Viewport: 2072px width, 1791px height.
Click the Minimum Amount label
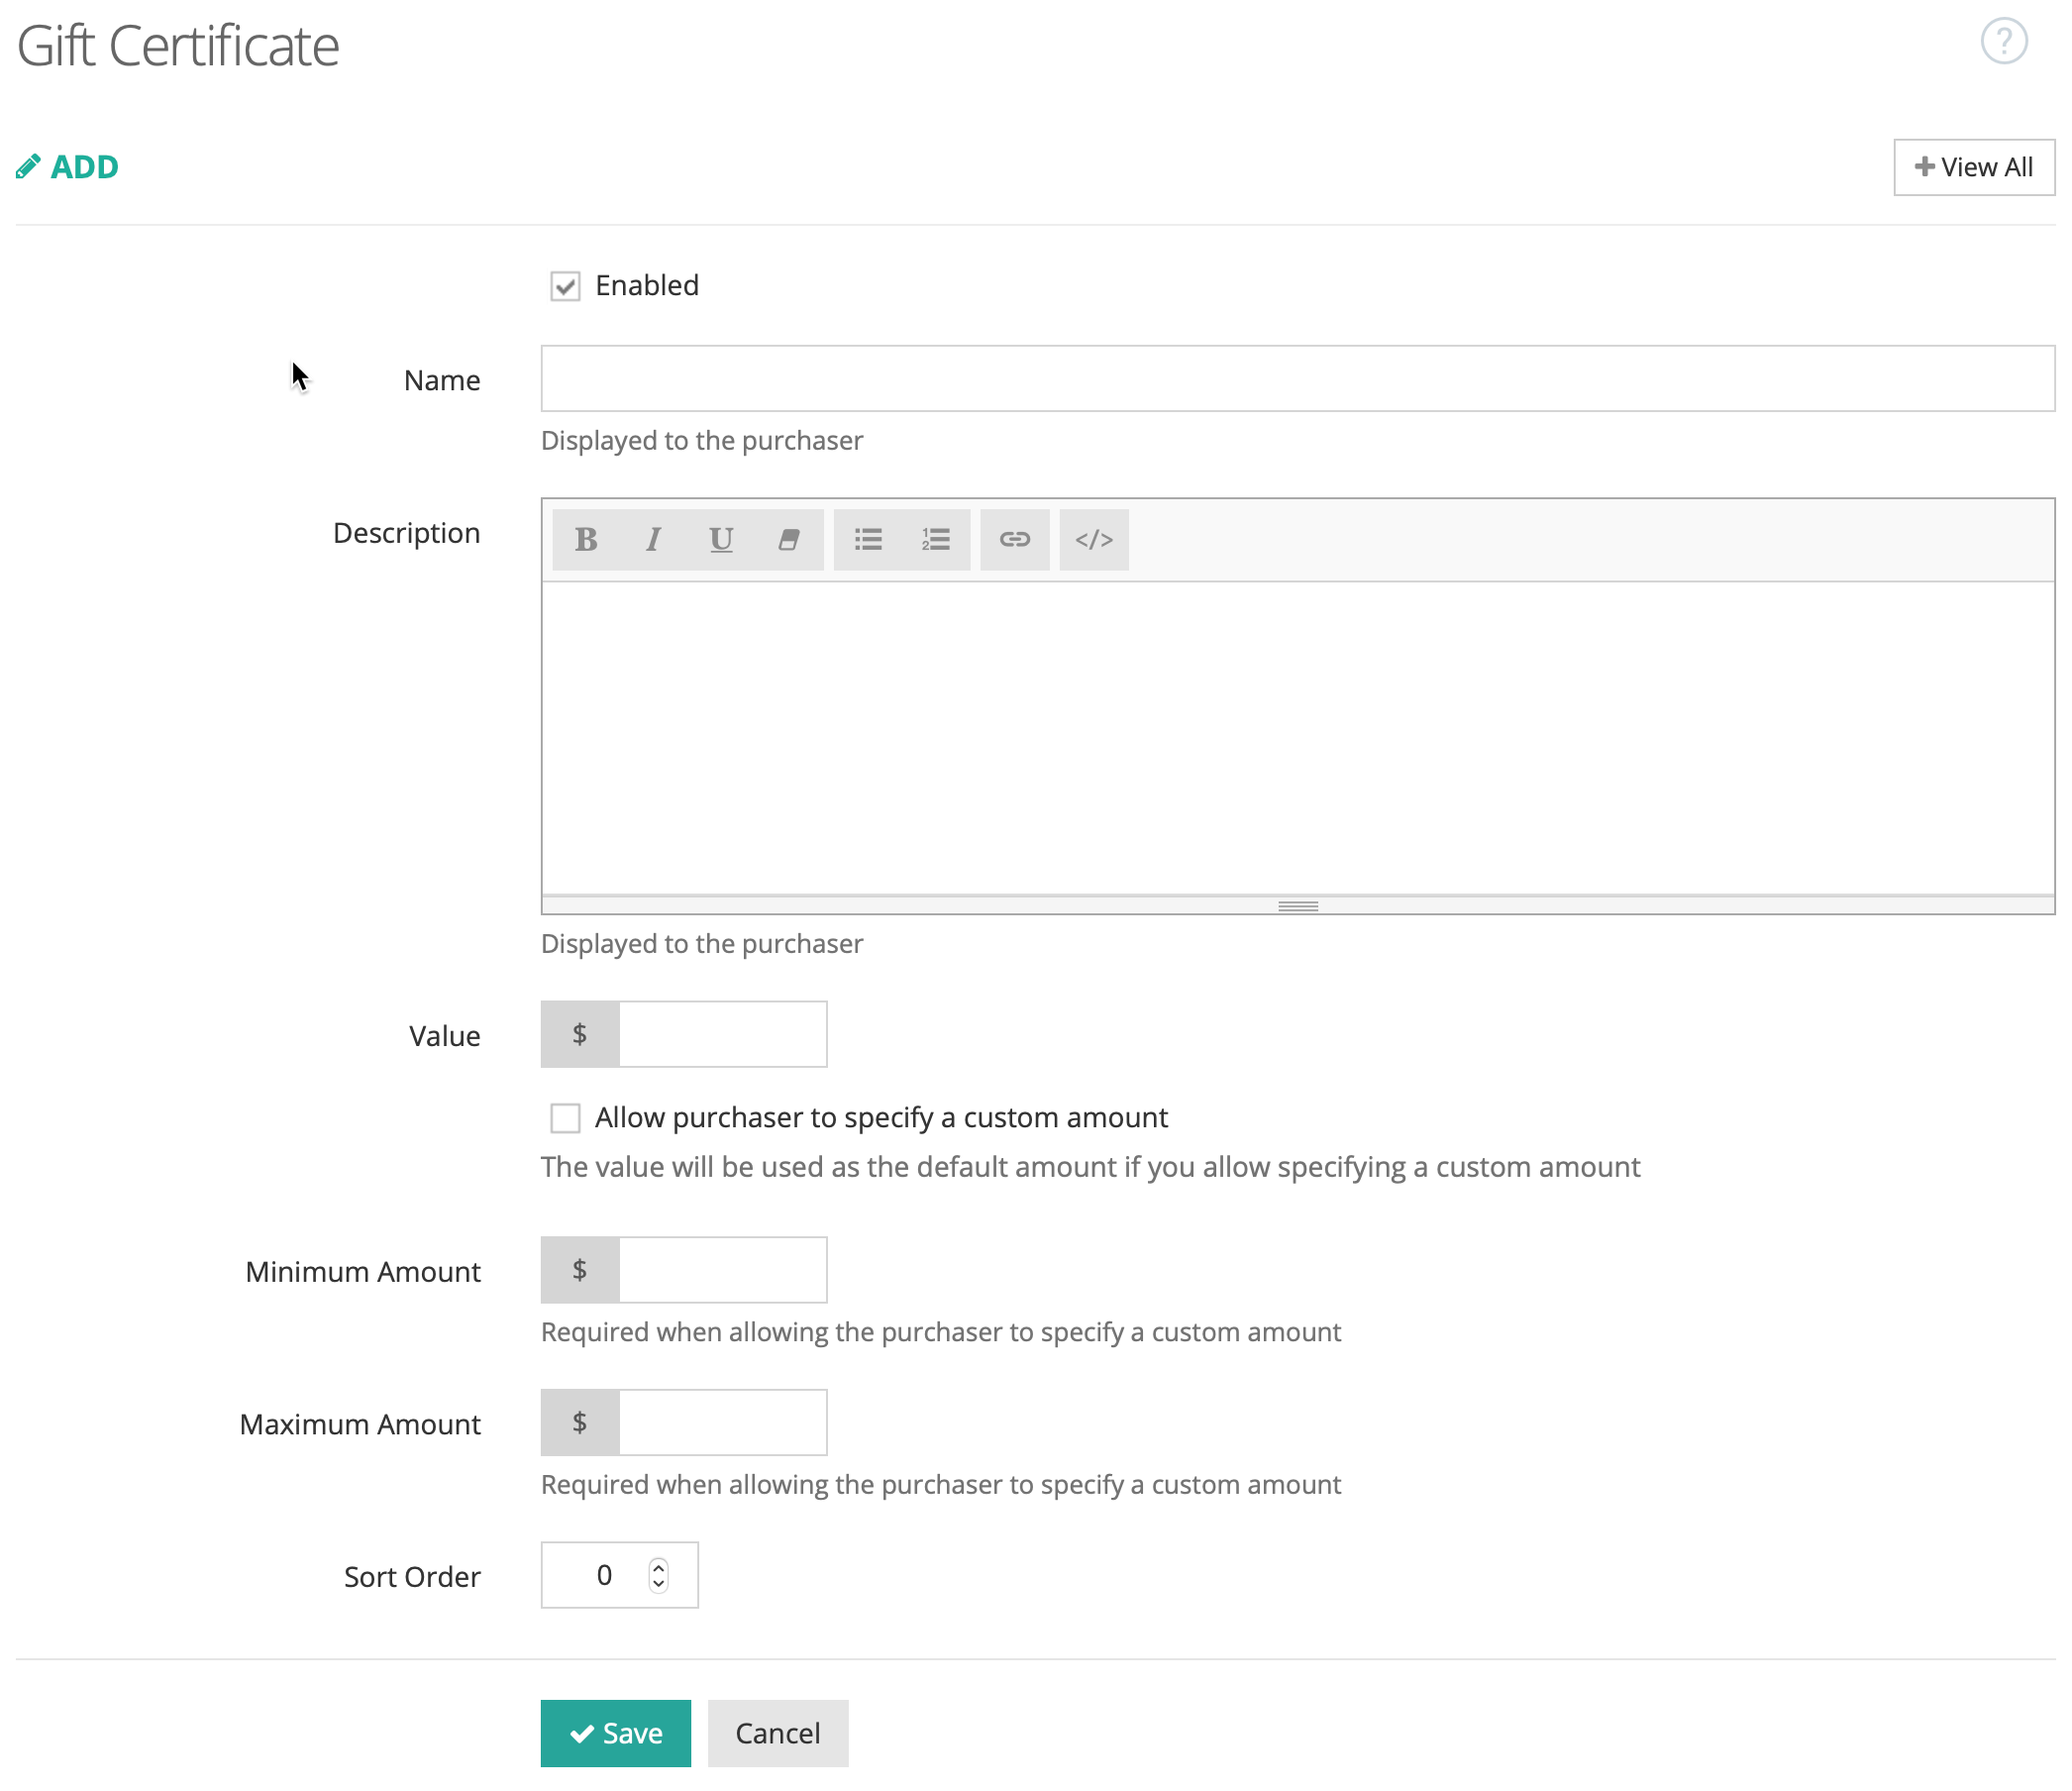tap(363, 1272)
